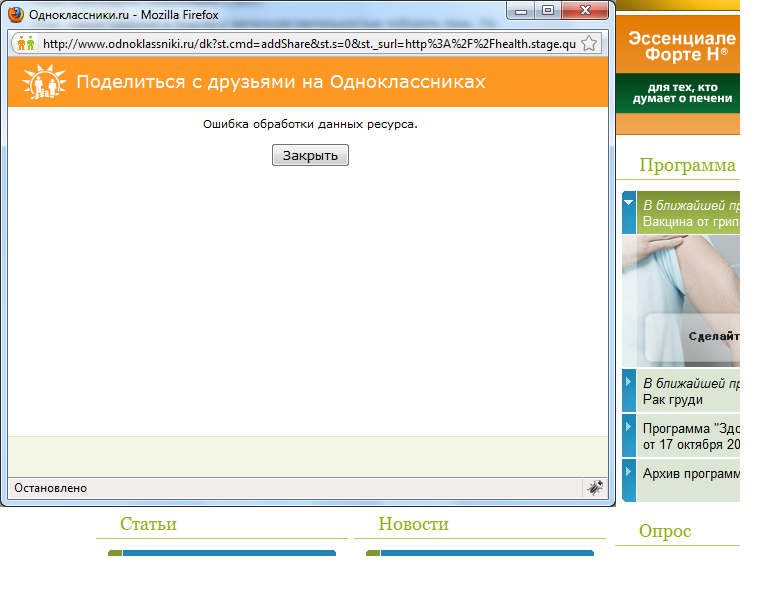Screen dimensions: 768x614
Task: Click the Программа section heading
Action: [687, 166]
